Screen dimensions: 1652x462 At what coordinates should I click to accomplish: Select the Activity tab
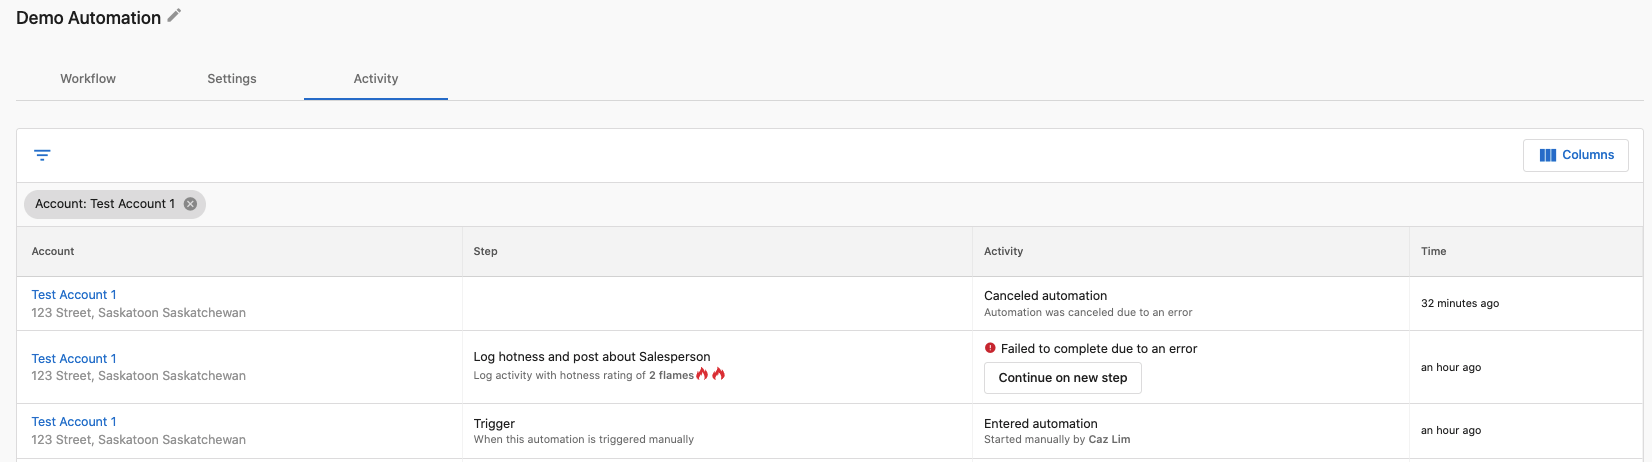[376, 78]
